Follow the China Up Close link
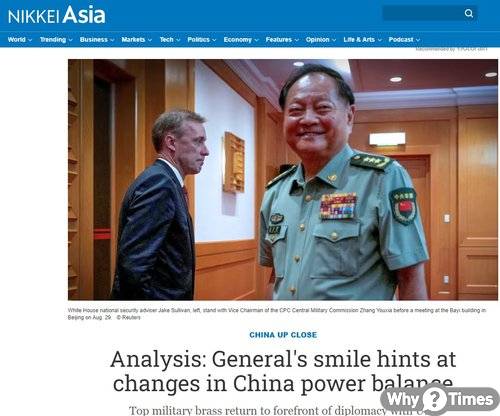 tap(283, 335)
